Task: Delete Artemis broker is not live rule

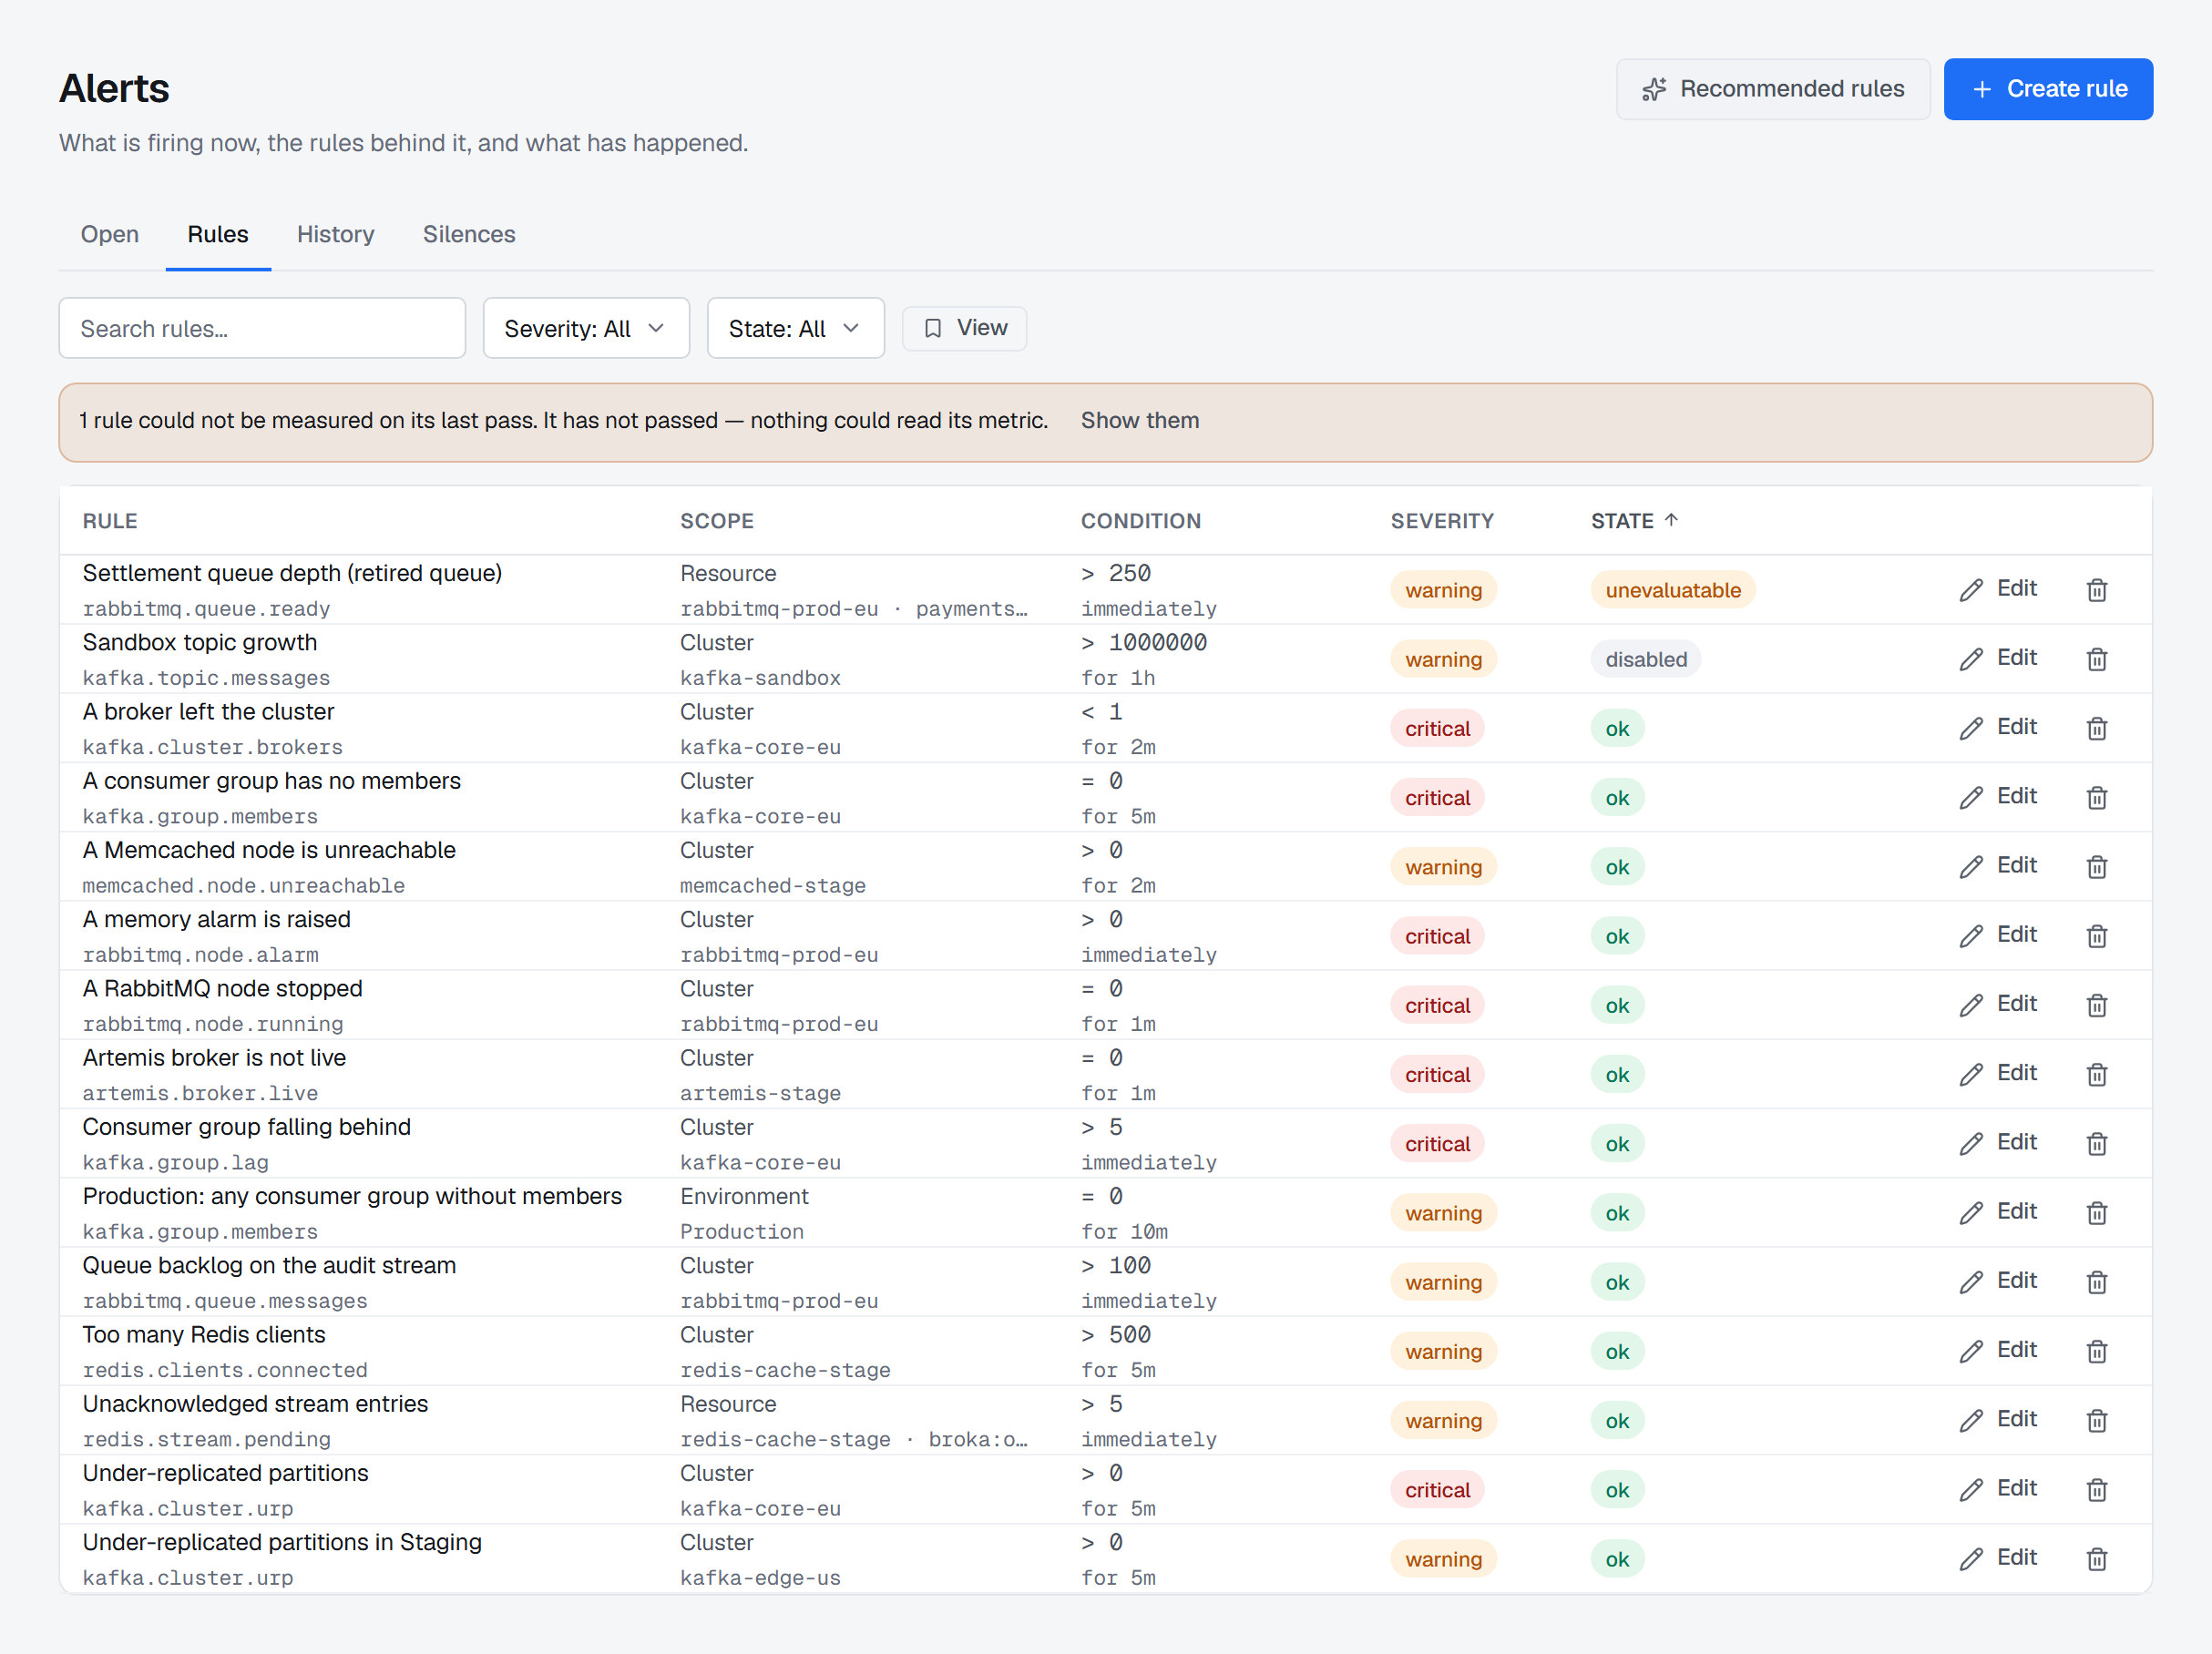Action: [x=2097, y=1074]
